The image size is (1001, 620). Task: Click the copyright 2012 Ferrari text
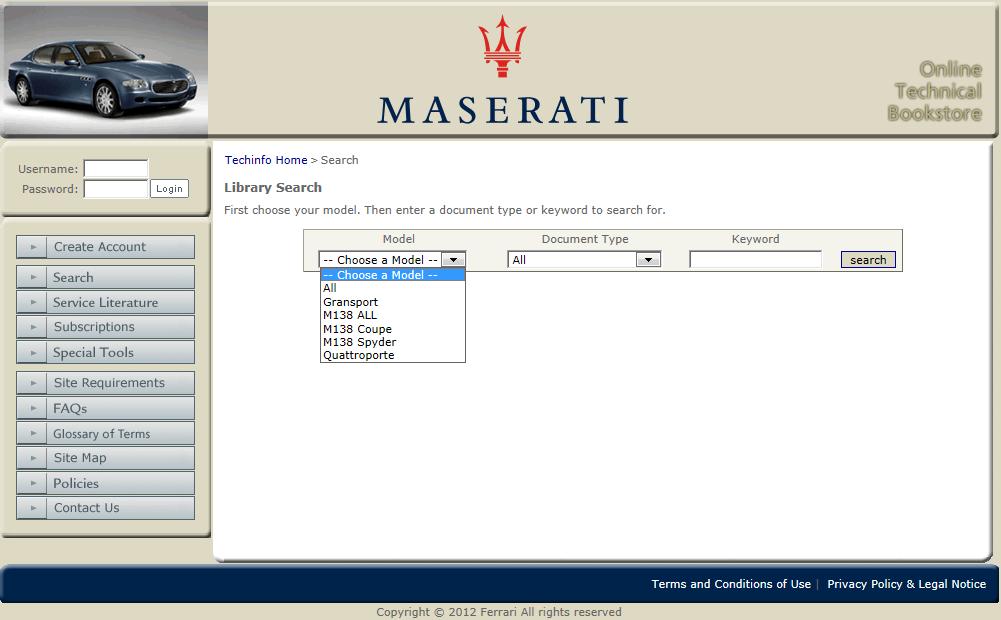pyautogui.click(x=499, y=612)
